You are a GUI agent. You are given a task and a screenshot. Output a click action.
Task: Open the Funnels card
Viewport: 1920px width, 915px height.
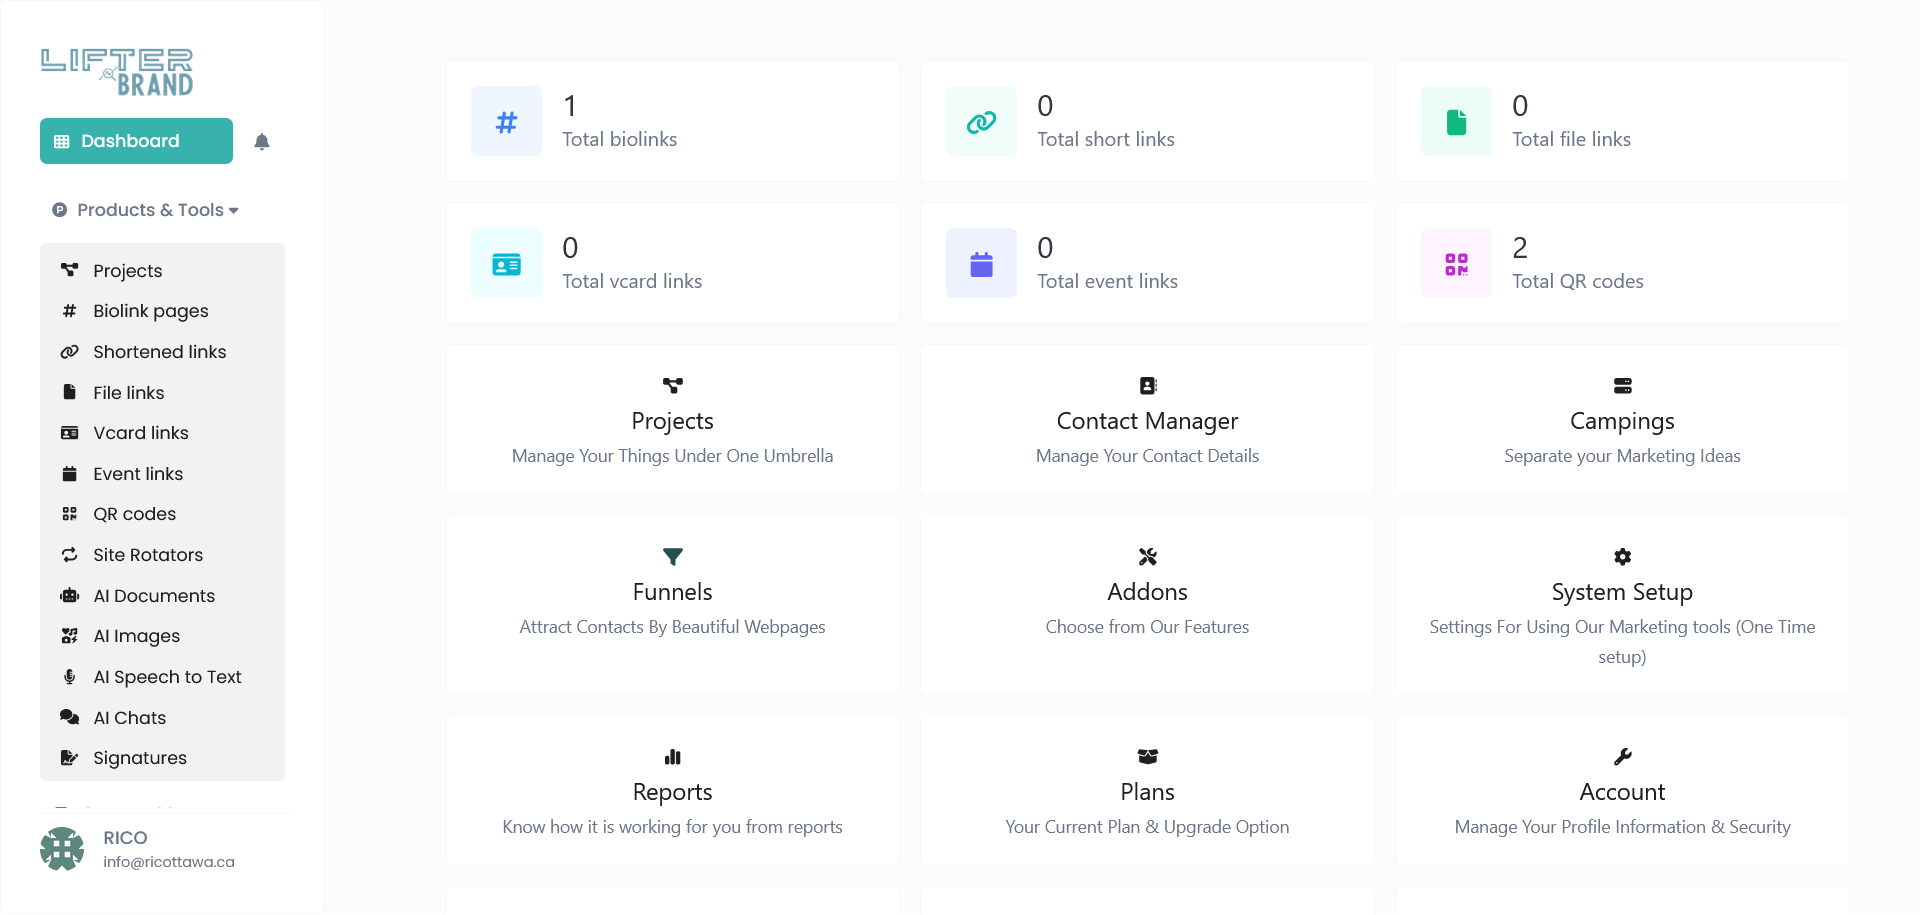pyautogui.click(x=672, y=592)
